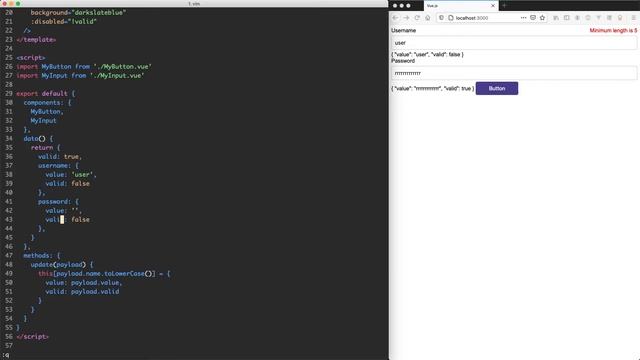The width and height of the screenshot is (640, 360).
Task: Focus the Username input field
Action: [x=514, y=43]
